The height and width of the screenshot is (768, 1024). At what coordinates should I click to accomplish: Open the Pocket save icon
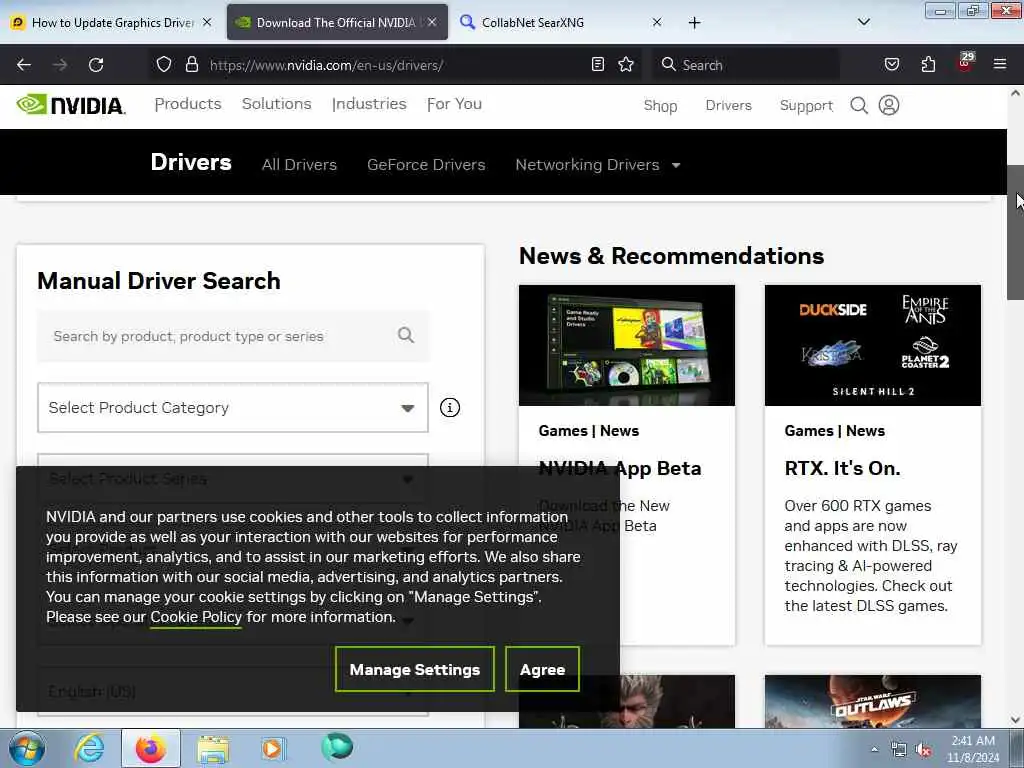tap(891, 65)
